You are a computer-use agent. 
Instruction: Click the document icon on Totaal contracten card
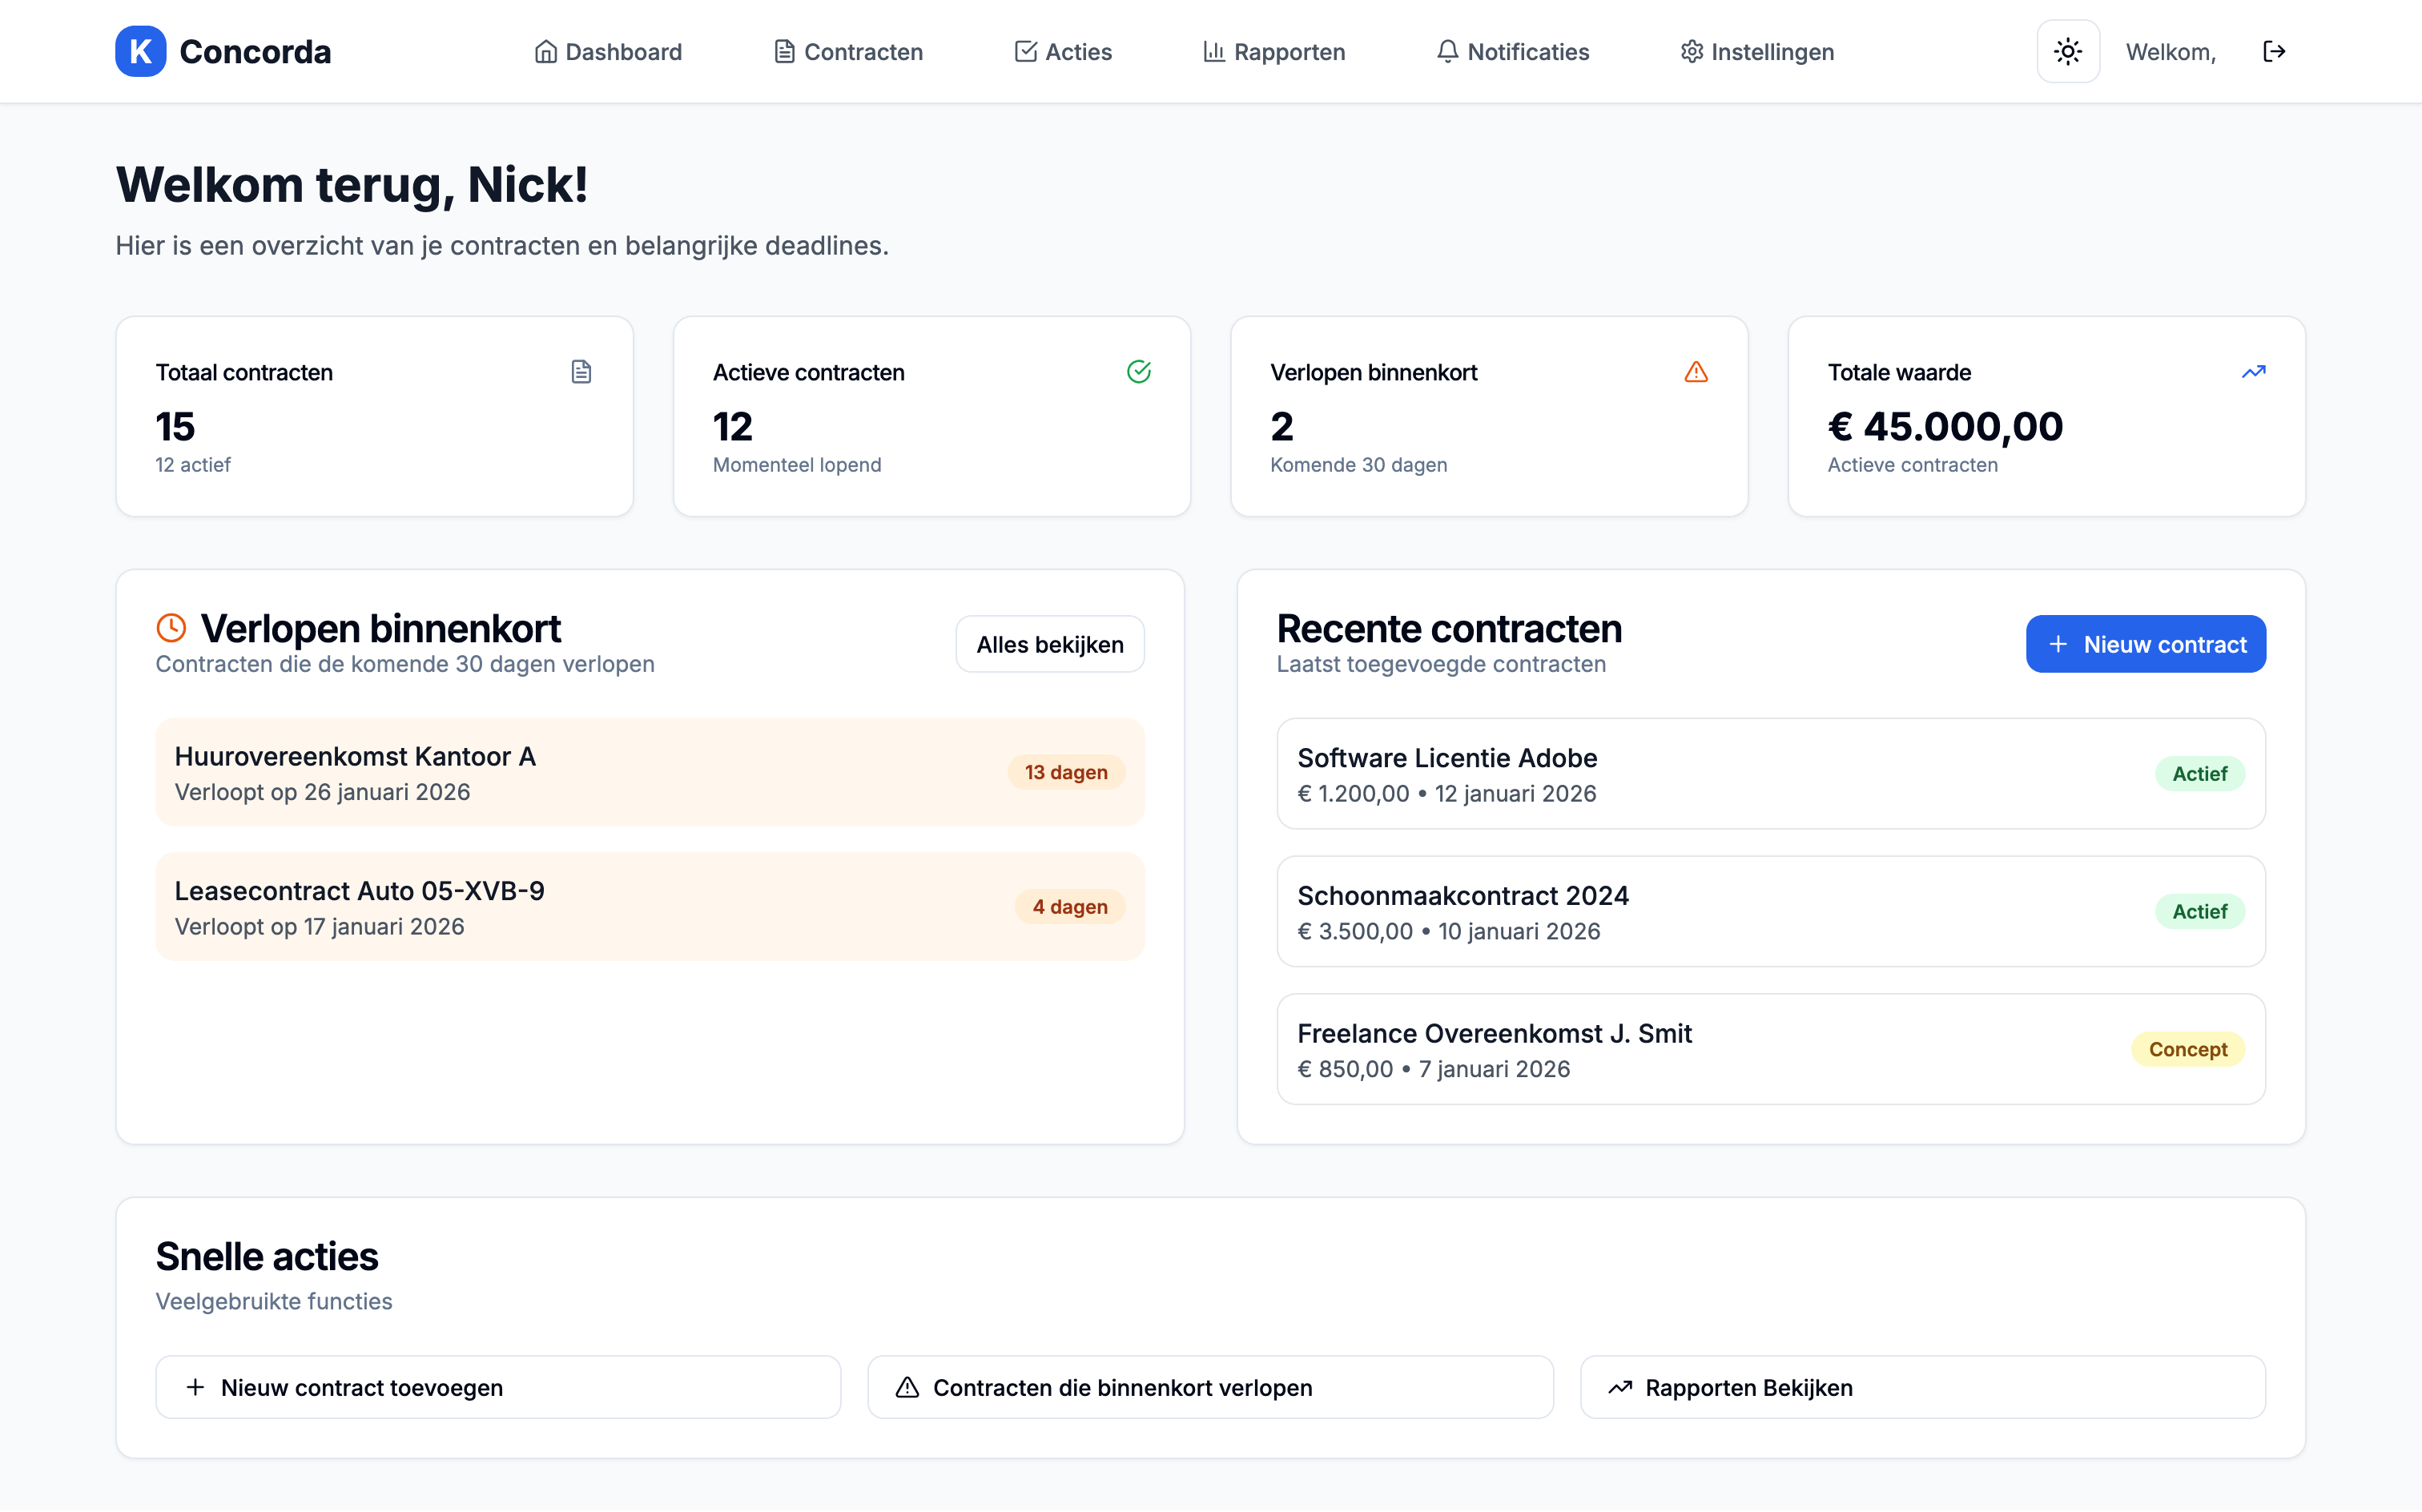click(x=581, y=371)
